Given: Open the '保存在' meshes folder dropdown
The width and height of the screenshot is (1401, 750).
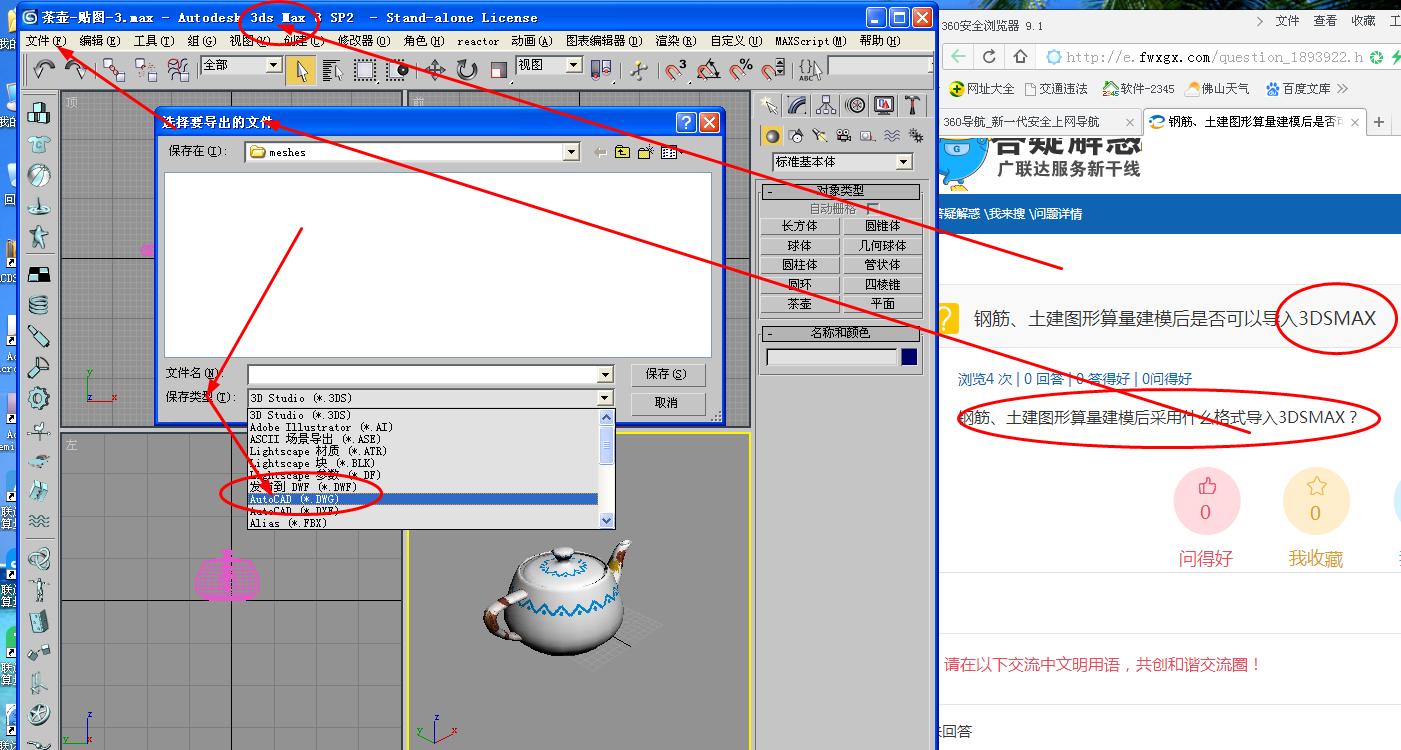Looking at the screenshot, I should click(x=413, y=152).
